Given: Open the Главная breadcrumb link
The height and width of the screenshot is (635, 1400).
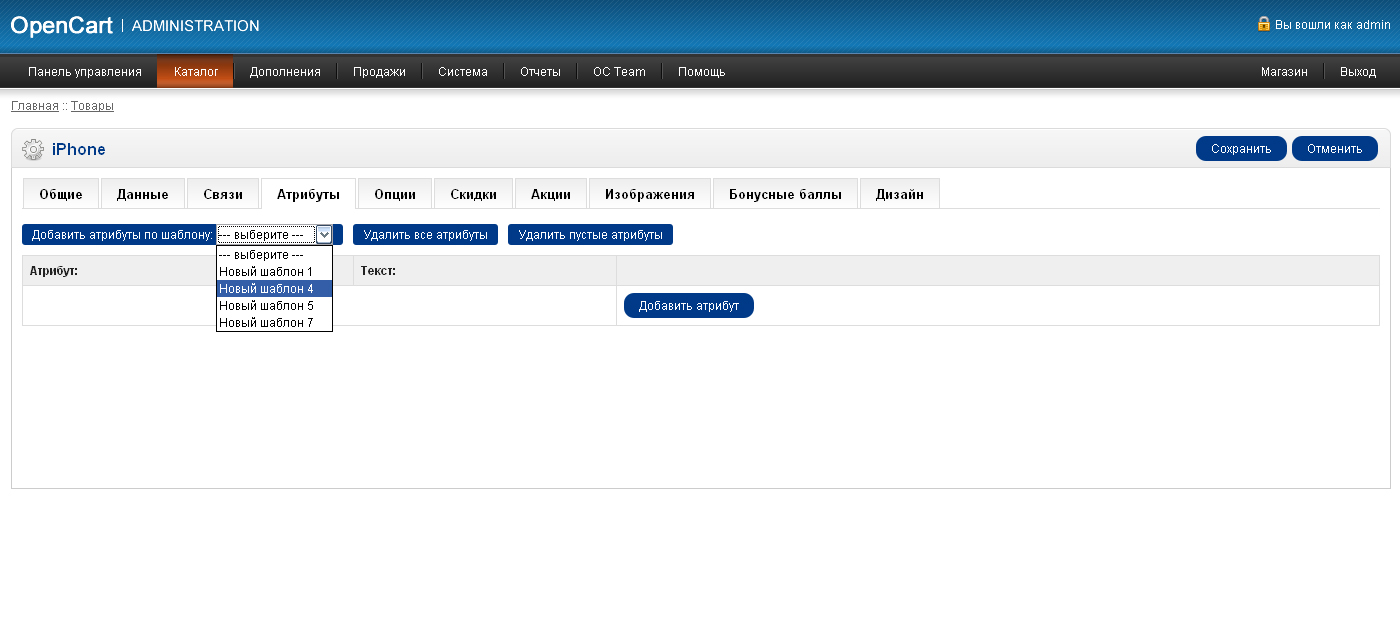Looking at the screenshot, I should 35,106.
